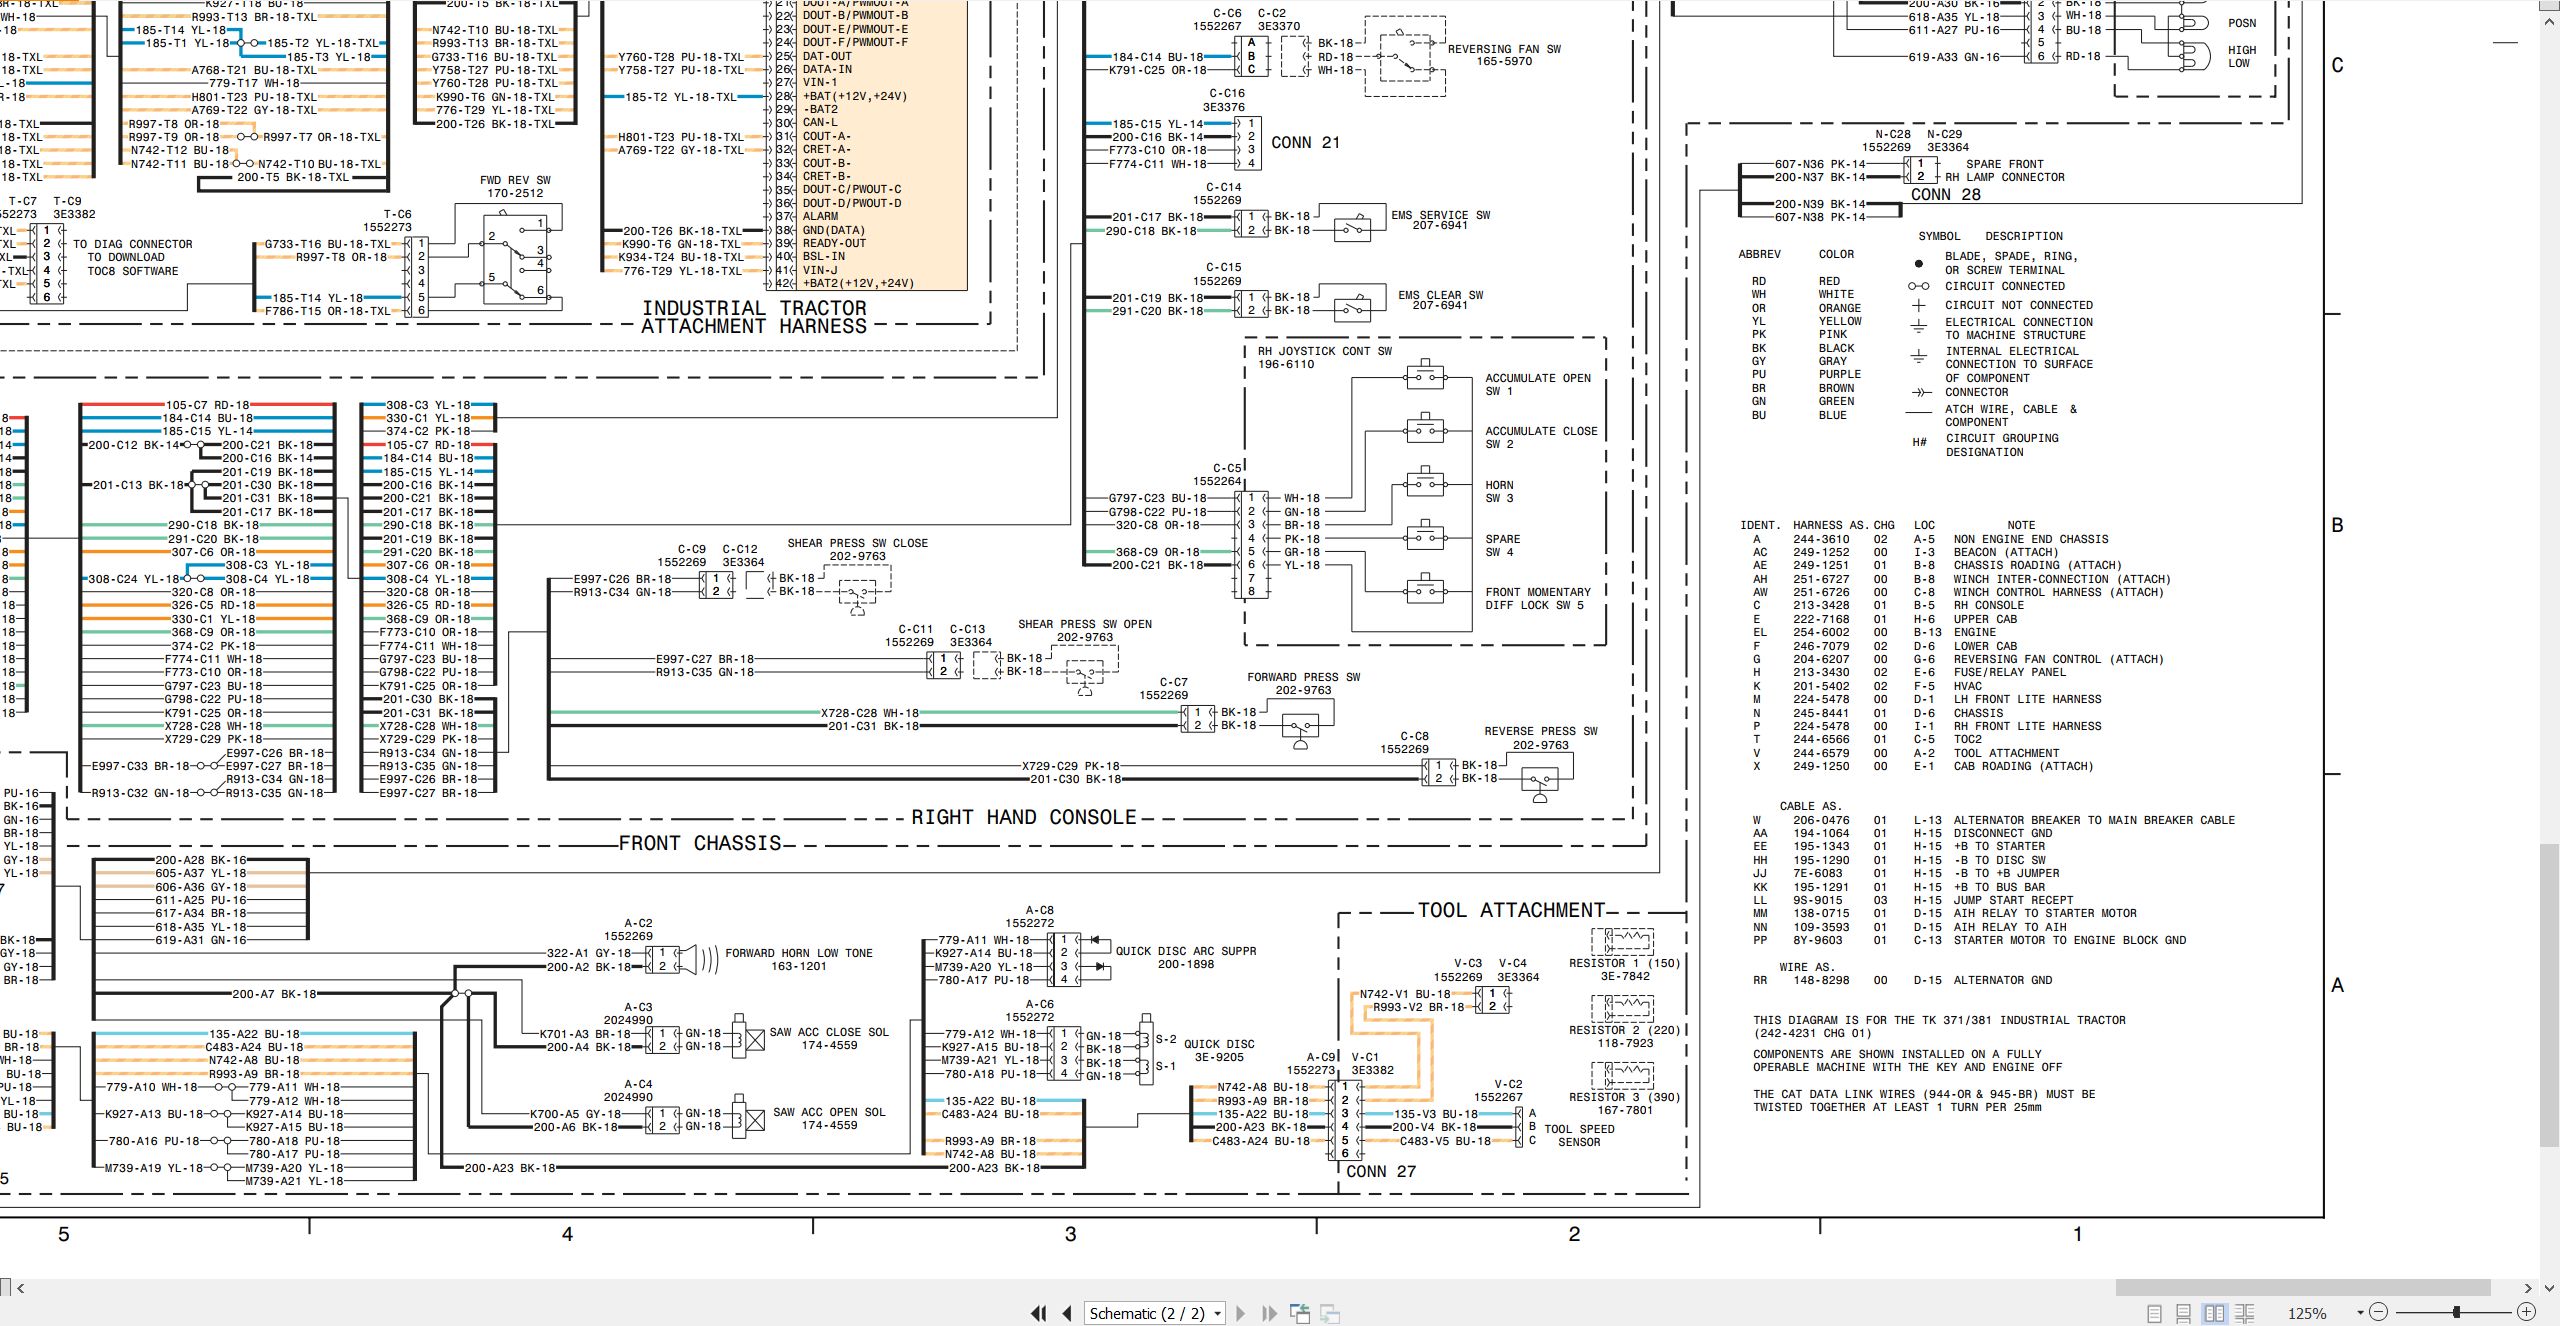Image resolution: width=2560 pixels, height=1326 pixels.
Task: Click the 125% zoom value field
Action: click(2307, 1313)
